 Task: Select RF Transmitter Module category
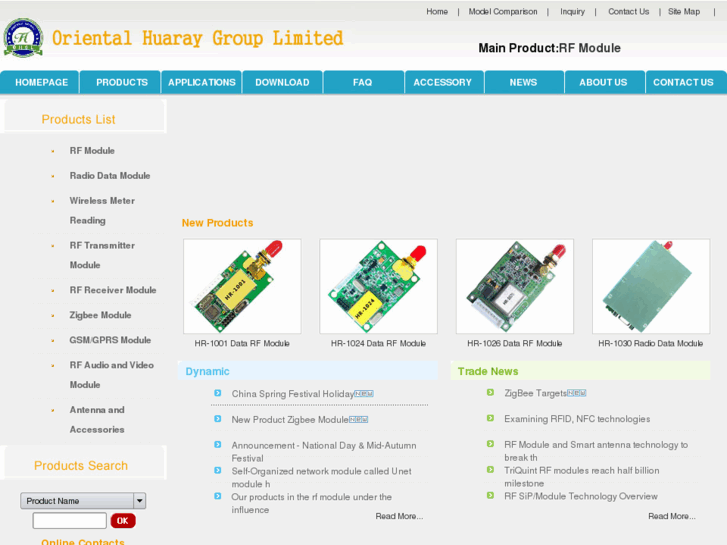pos(102,255)
